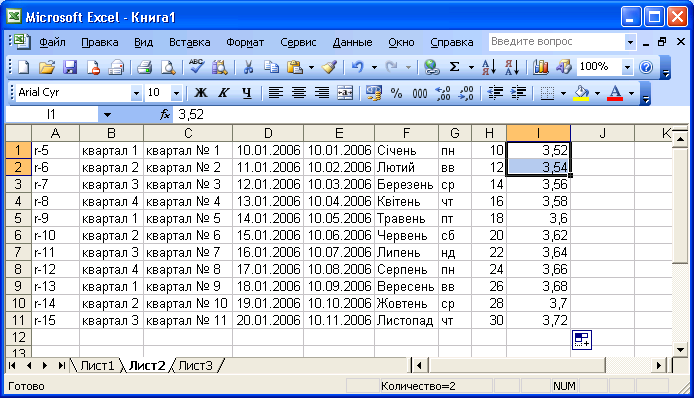Click the AutoSum sigma icon
This screenshot has height=398, width=694.
pyautogui.click(x=454, y=67)
